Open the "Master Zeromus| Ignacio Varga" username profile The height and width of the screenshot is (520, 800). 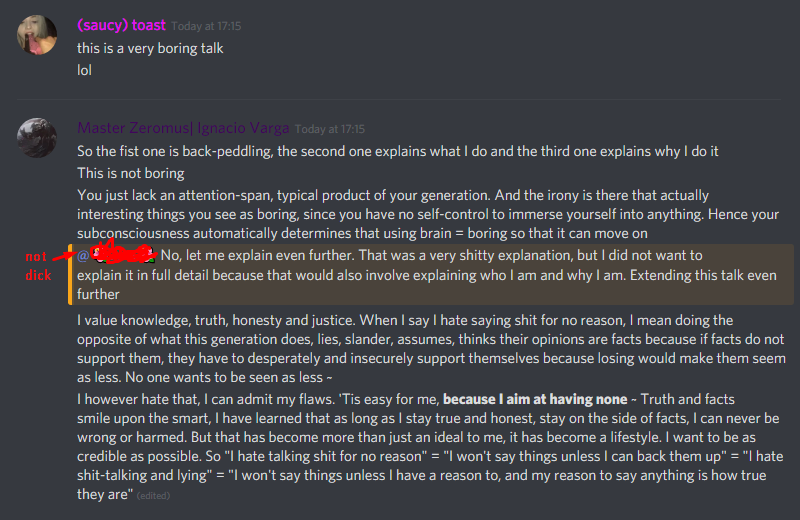pos(183,128)
